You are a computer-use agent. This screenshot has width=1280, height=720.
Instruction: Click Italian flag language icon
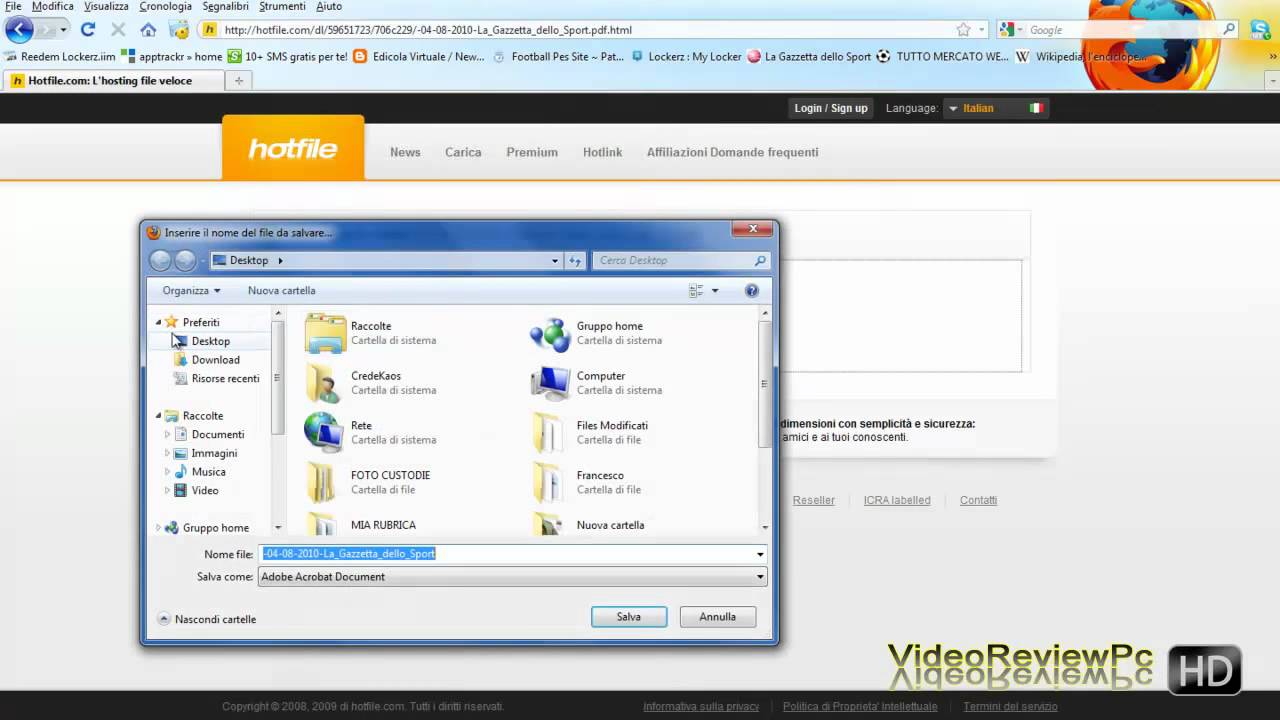tap(1036, 108)
